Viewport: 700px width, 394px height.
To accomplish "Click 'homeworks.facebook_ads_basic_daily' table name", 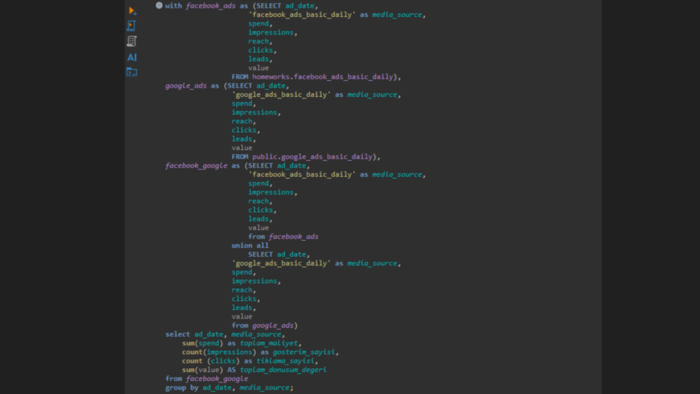I will click(323, 77).
